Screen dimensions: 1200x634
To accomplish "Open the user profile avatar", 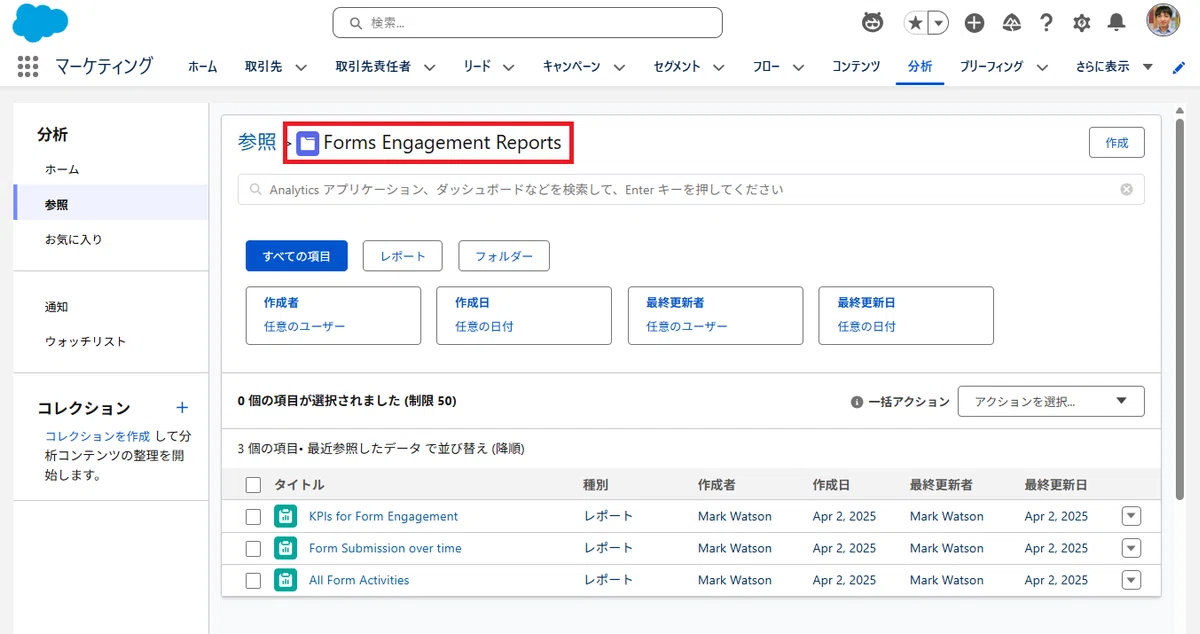I will tap(1163, 21).
